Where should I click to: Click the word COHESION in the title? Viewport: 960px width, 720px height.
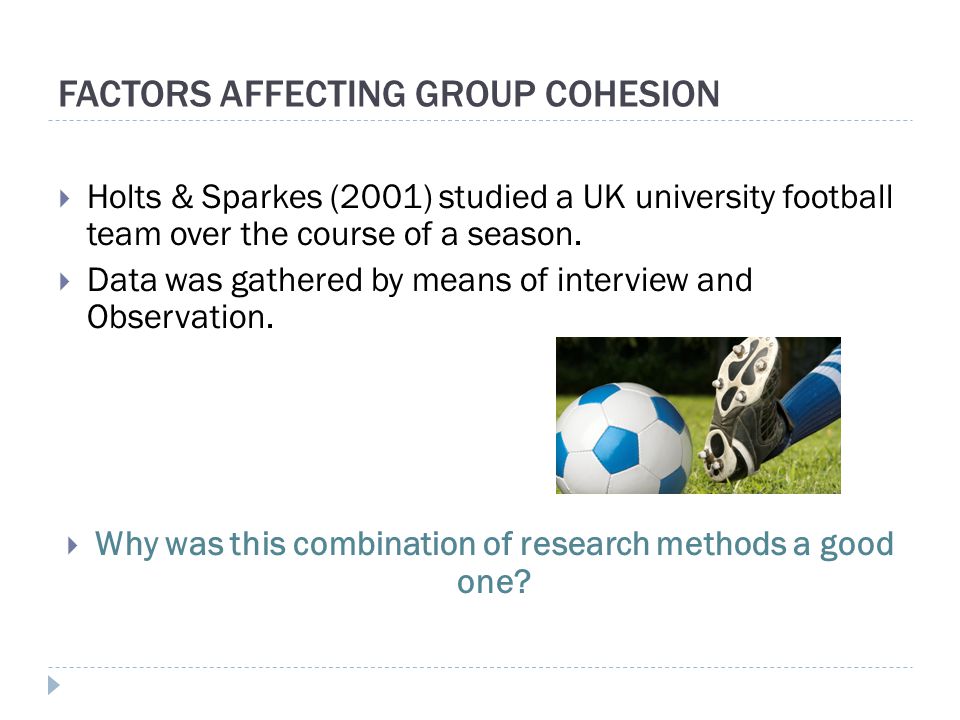(x=632, y=94)
